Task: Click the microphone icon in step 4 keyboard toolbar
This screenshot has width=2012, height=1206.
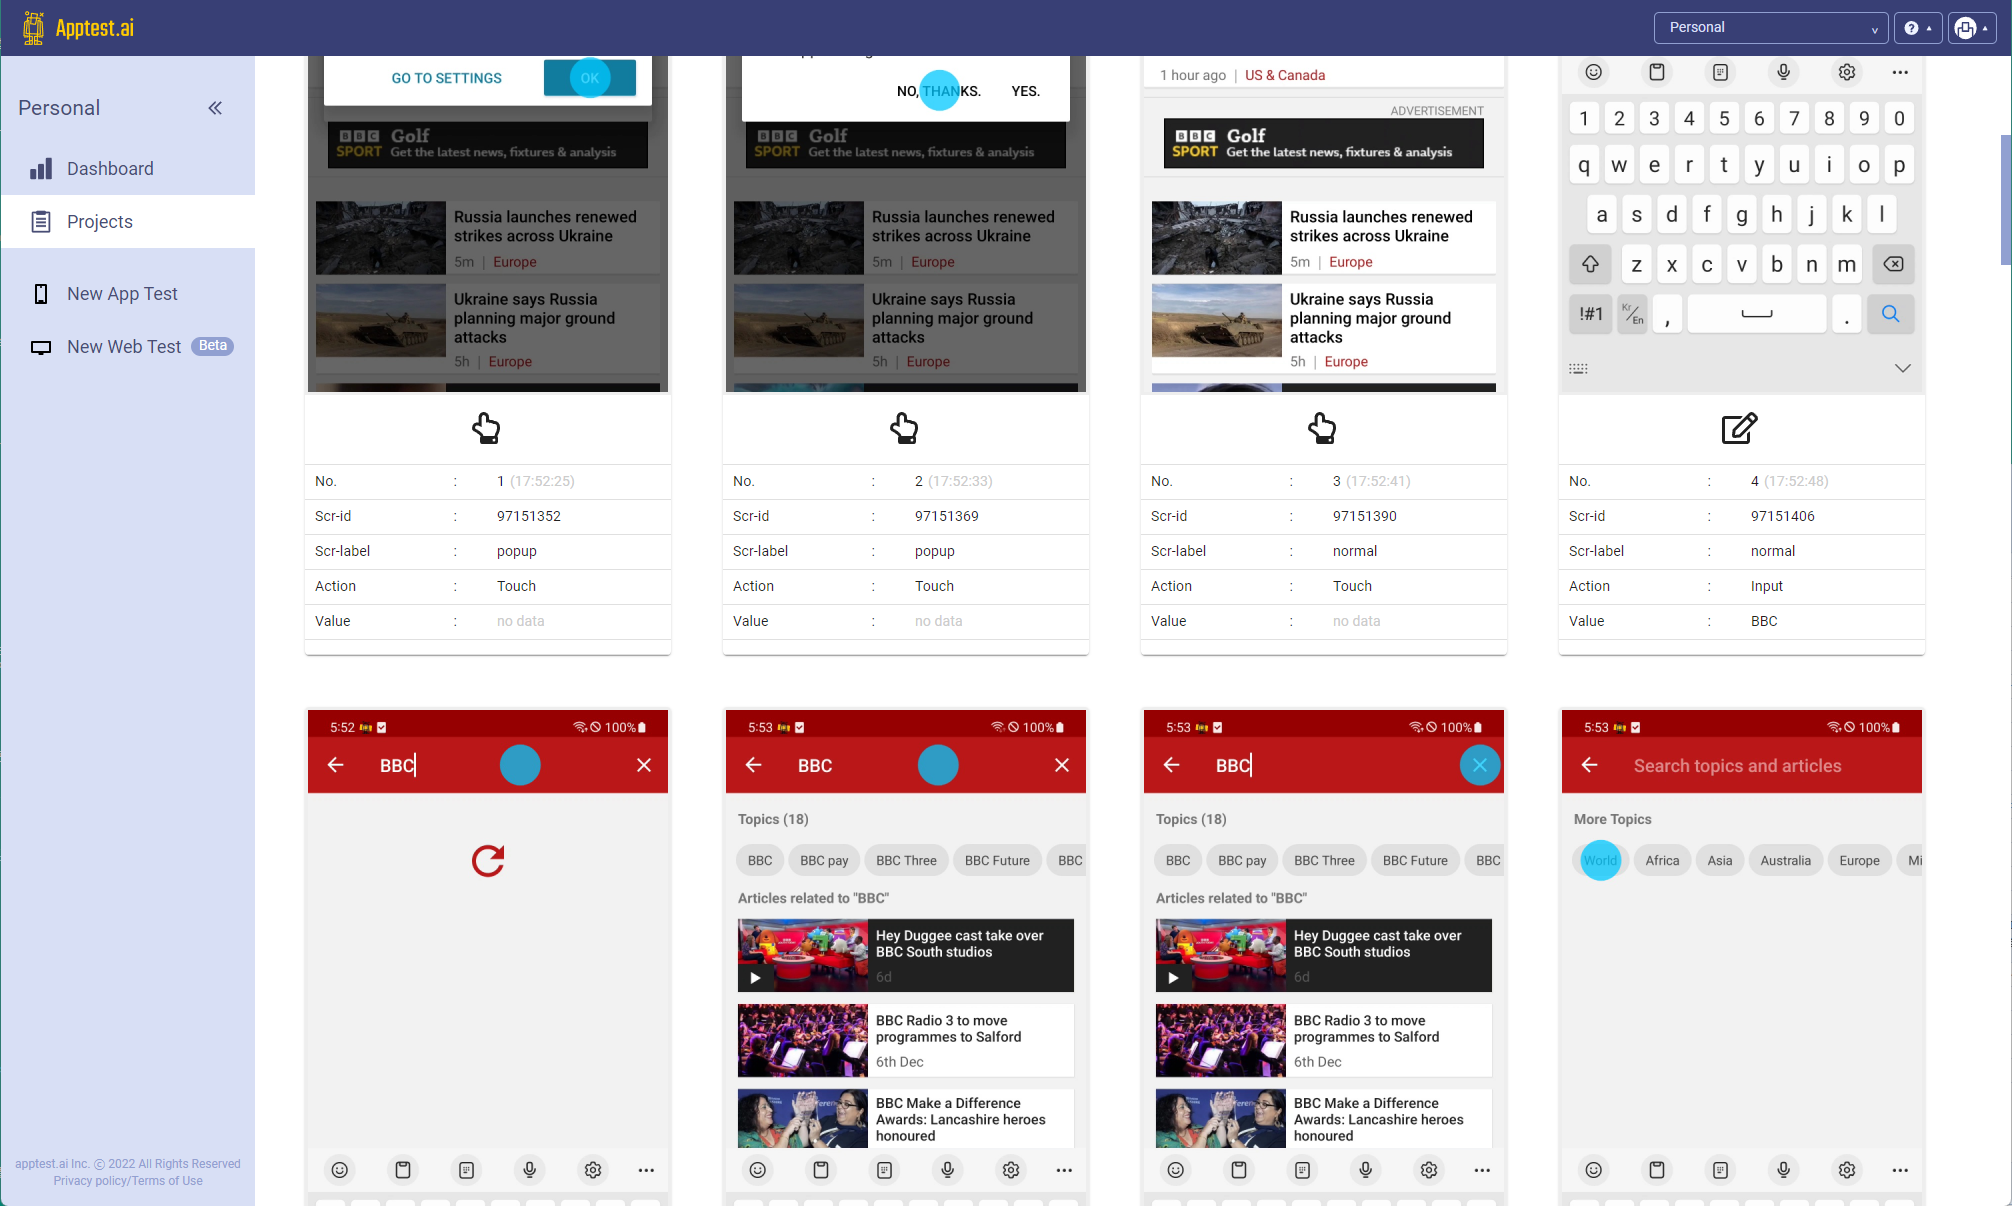Action: [x=1784, y=72]
